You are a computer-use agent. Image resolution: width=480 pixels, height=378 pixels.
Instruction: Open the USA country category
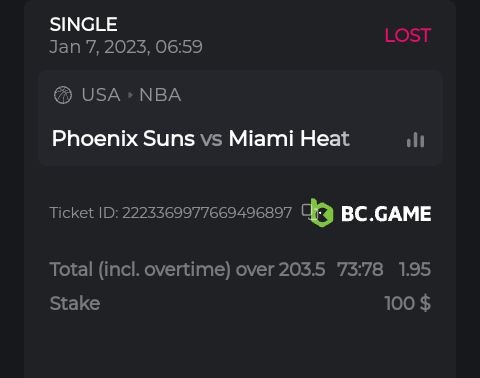(x=101, y=95)
